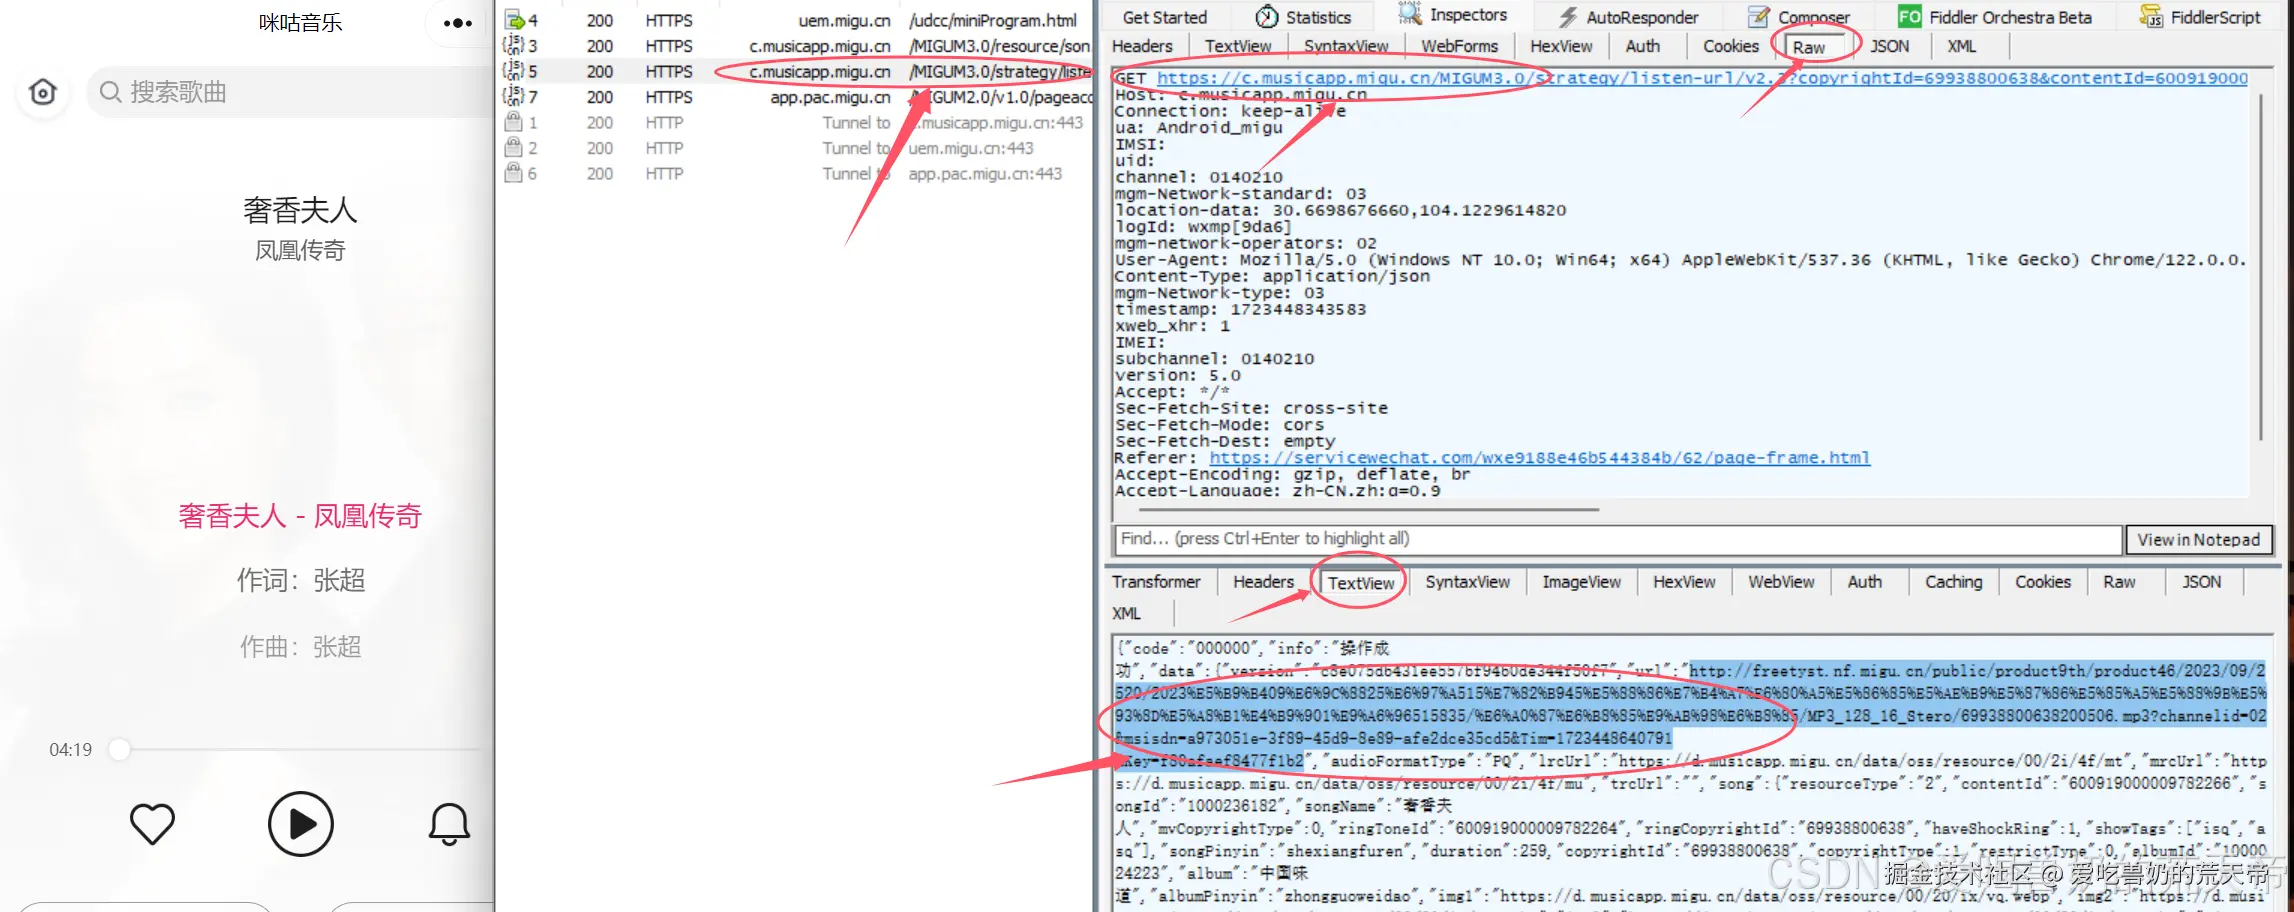Select the app.pac.migu.cn host cell
2294x912 pixels.
[830, 97]
